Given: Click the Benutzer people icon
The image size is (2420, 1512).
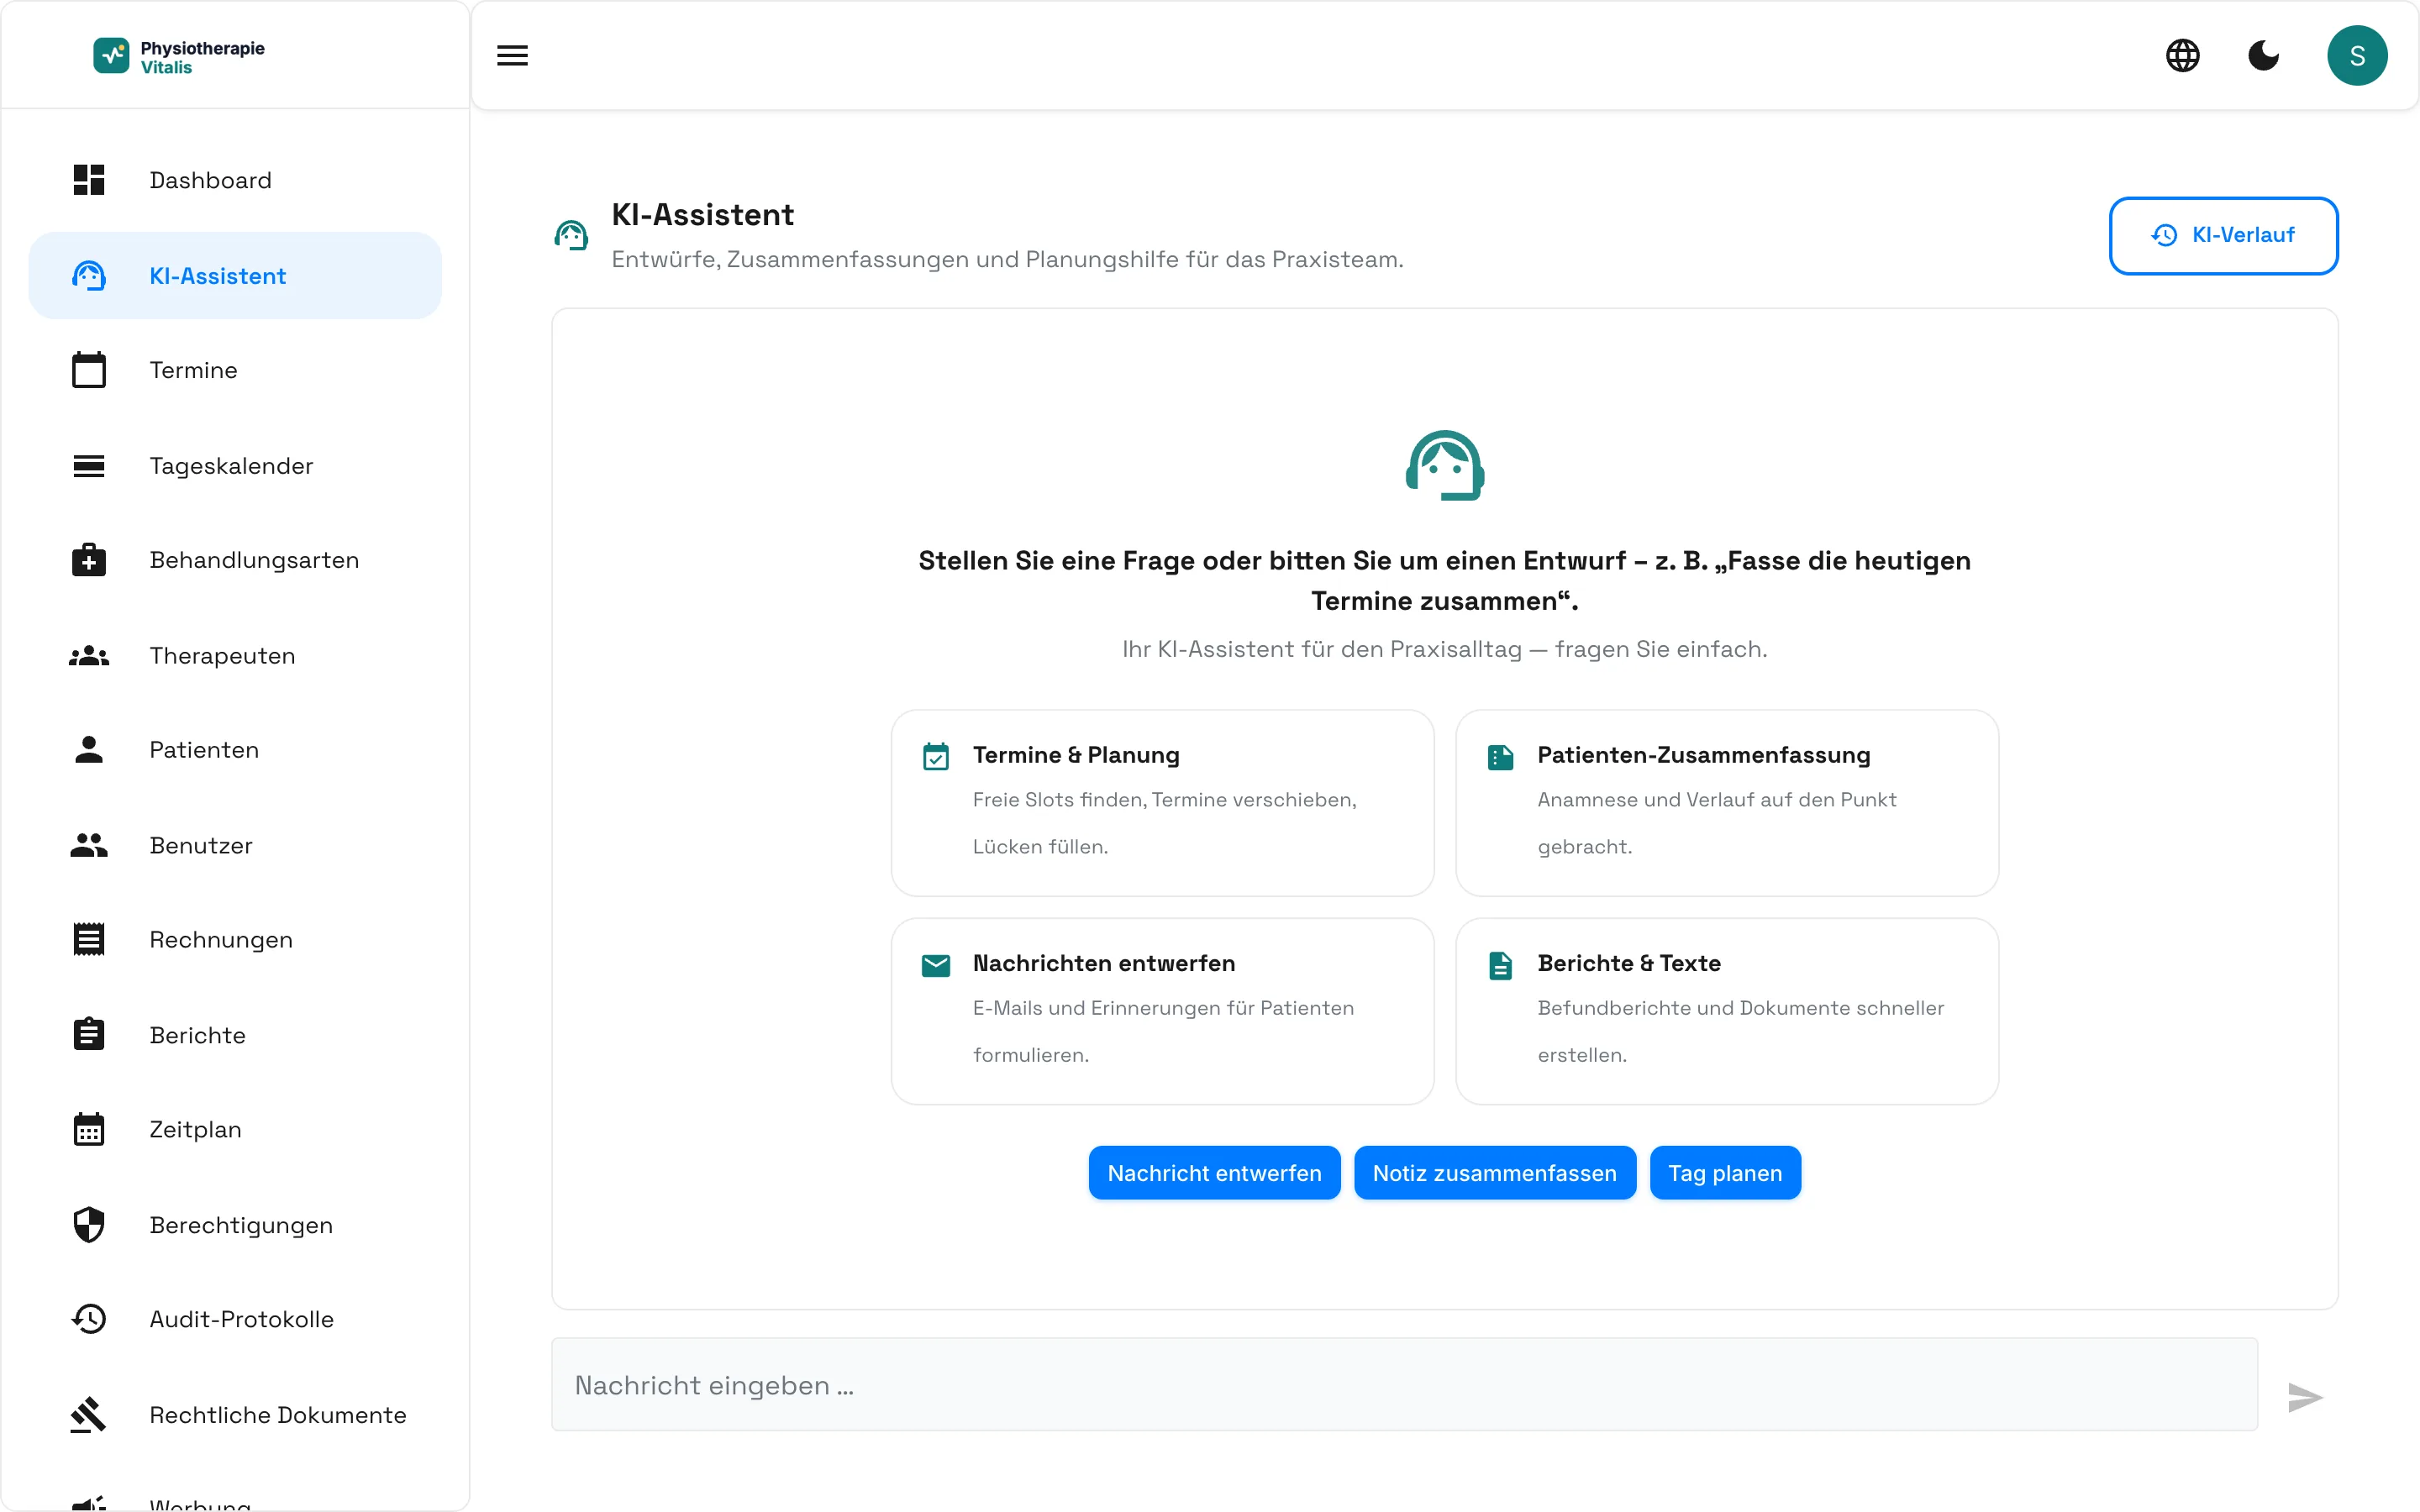Looking at the screenshot, I should pyautogui.click(x=89, y=846).
